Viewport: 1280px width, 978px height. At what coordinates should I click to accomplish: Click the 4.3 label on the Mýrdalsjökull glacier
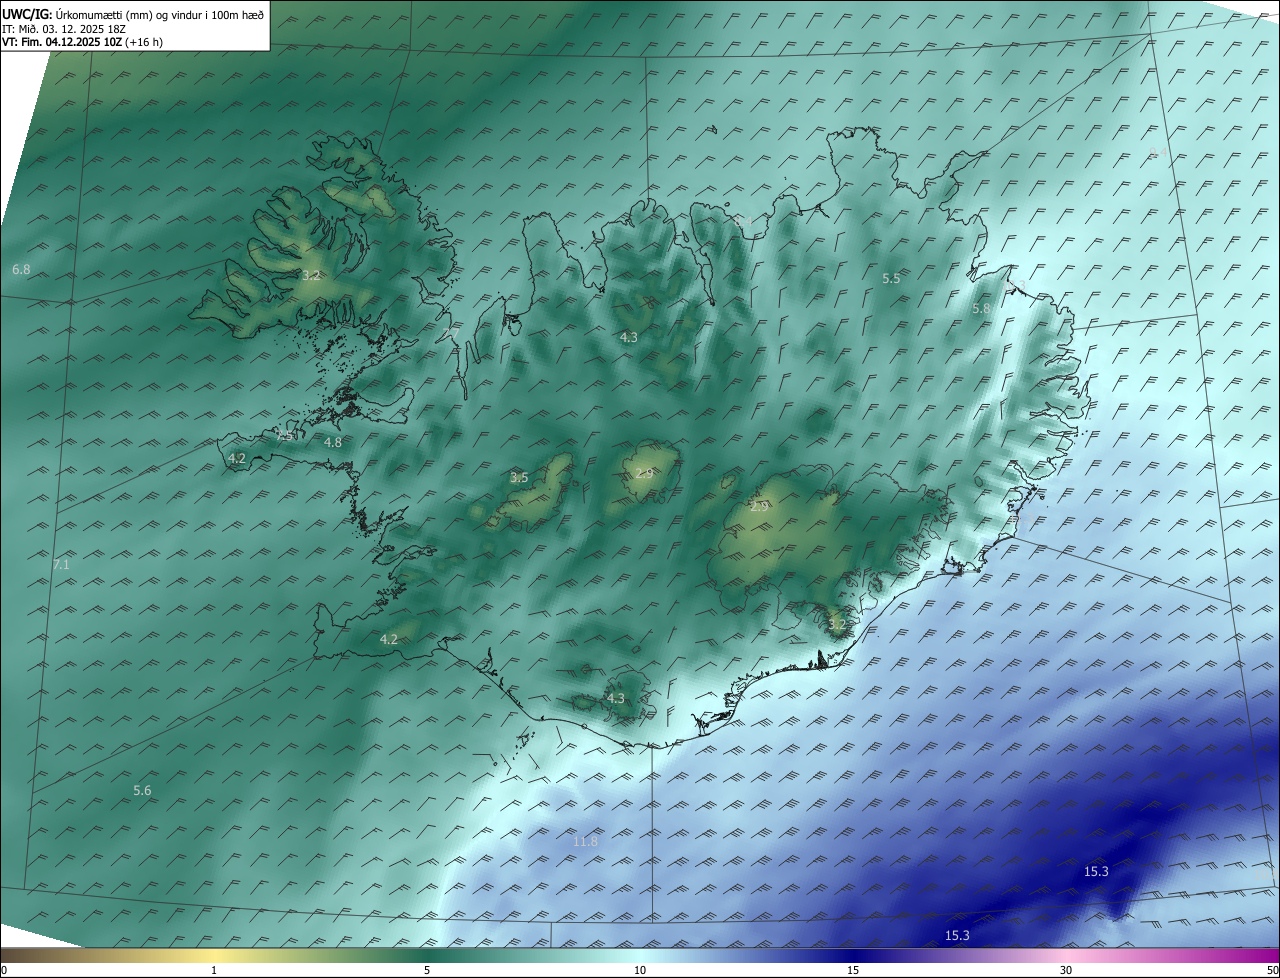point(615,699)
